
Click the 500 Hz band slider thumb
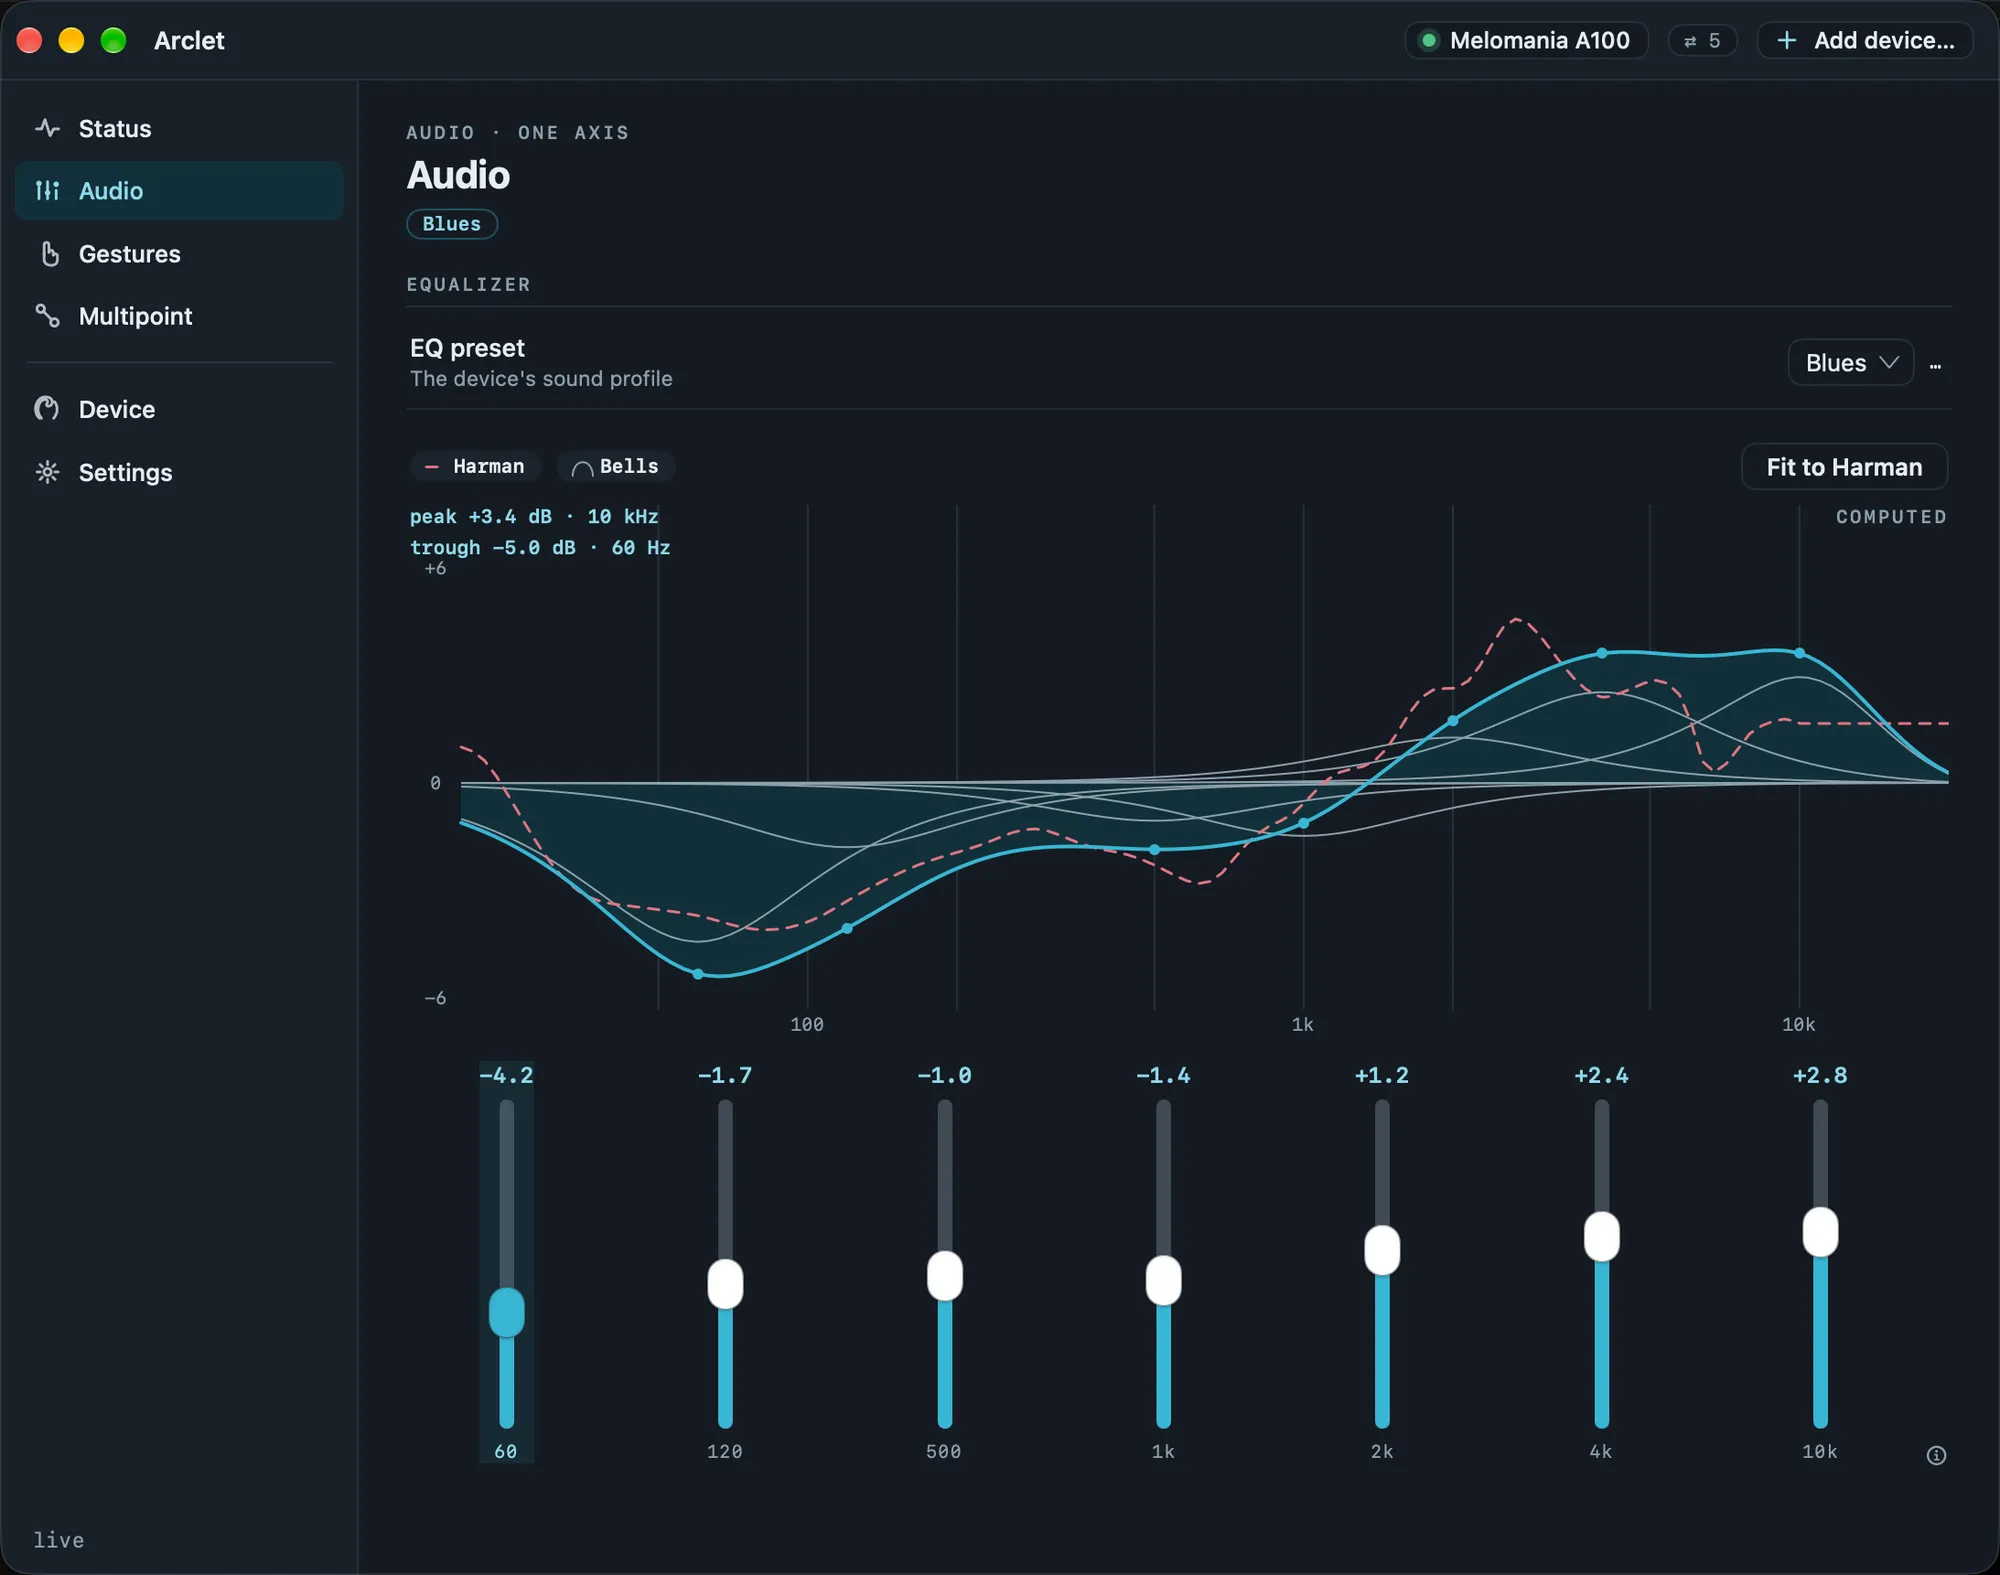[944, 1275]
